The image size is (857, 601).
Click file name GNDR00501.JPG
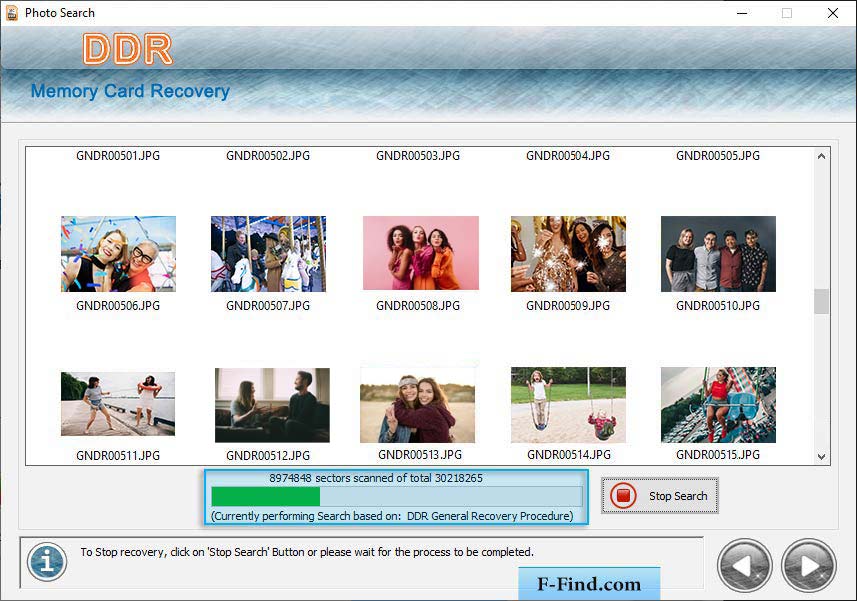click(118, 156)
